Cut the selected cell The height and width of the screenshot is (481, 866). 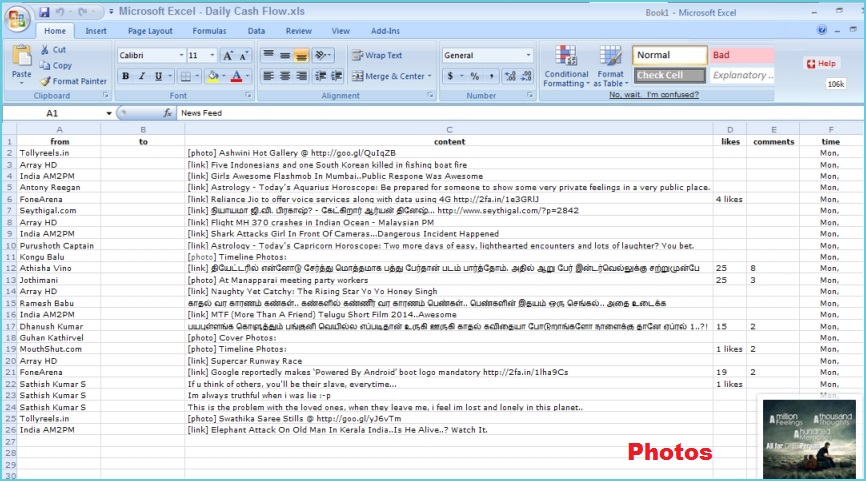[53, 50]
